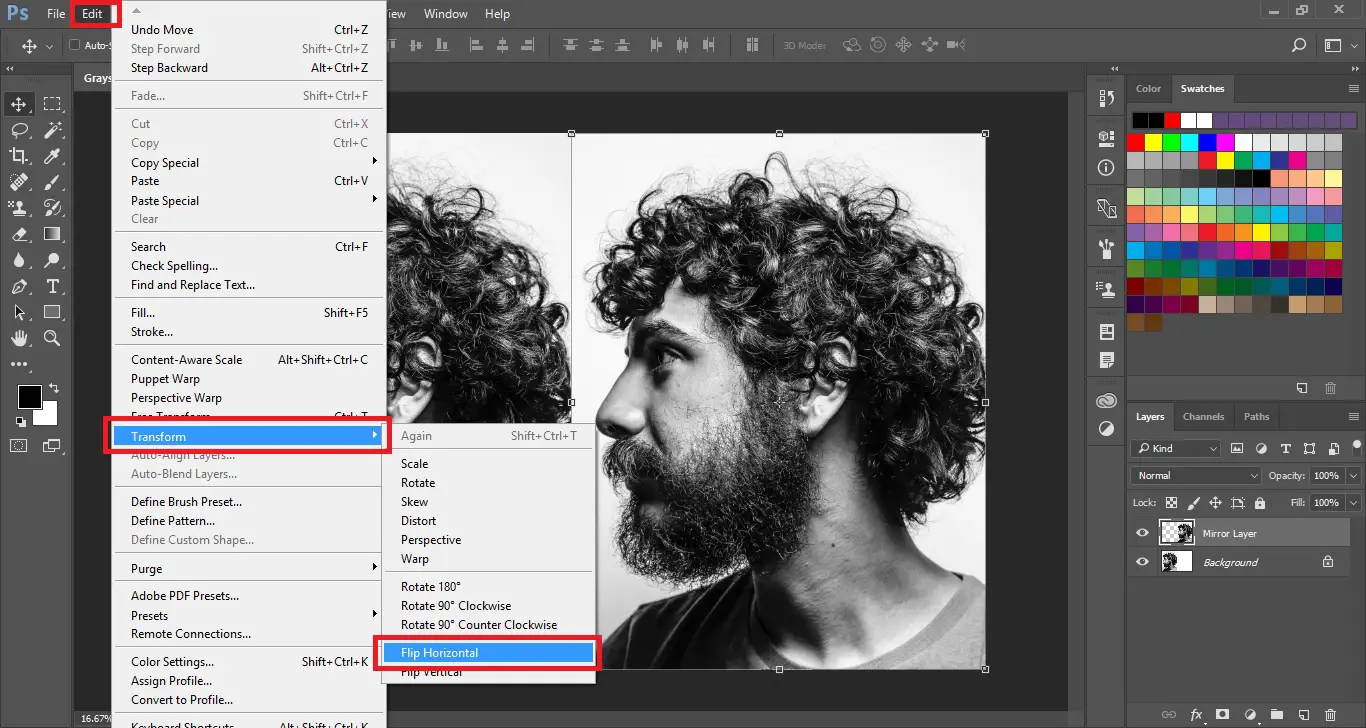Switch to the Channels tab

click(1203, 417)
